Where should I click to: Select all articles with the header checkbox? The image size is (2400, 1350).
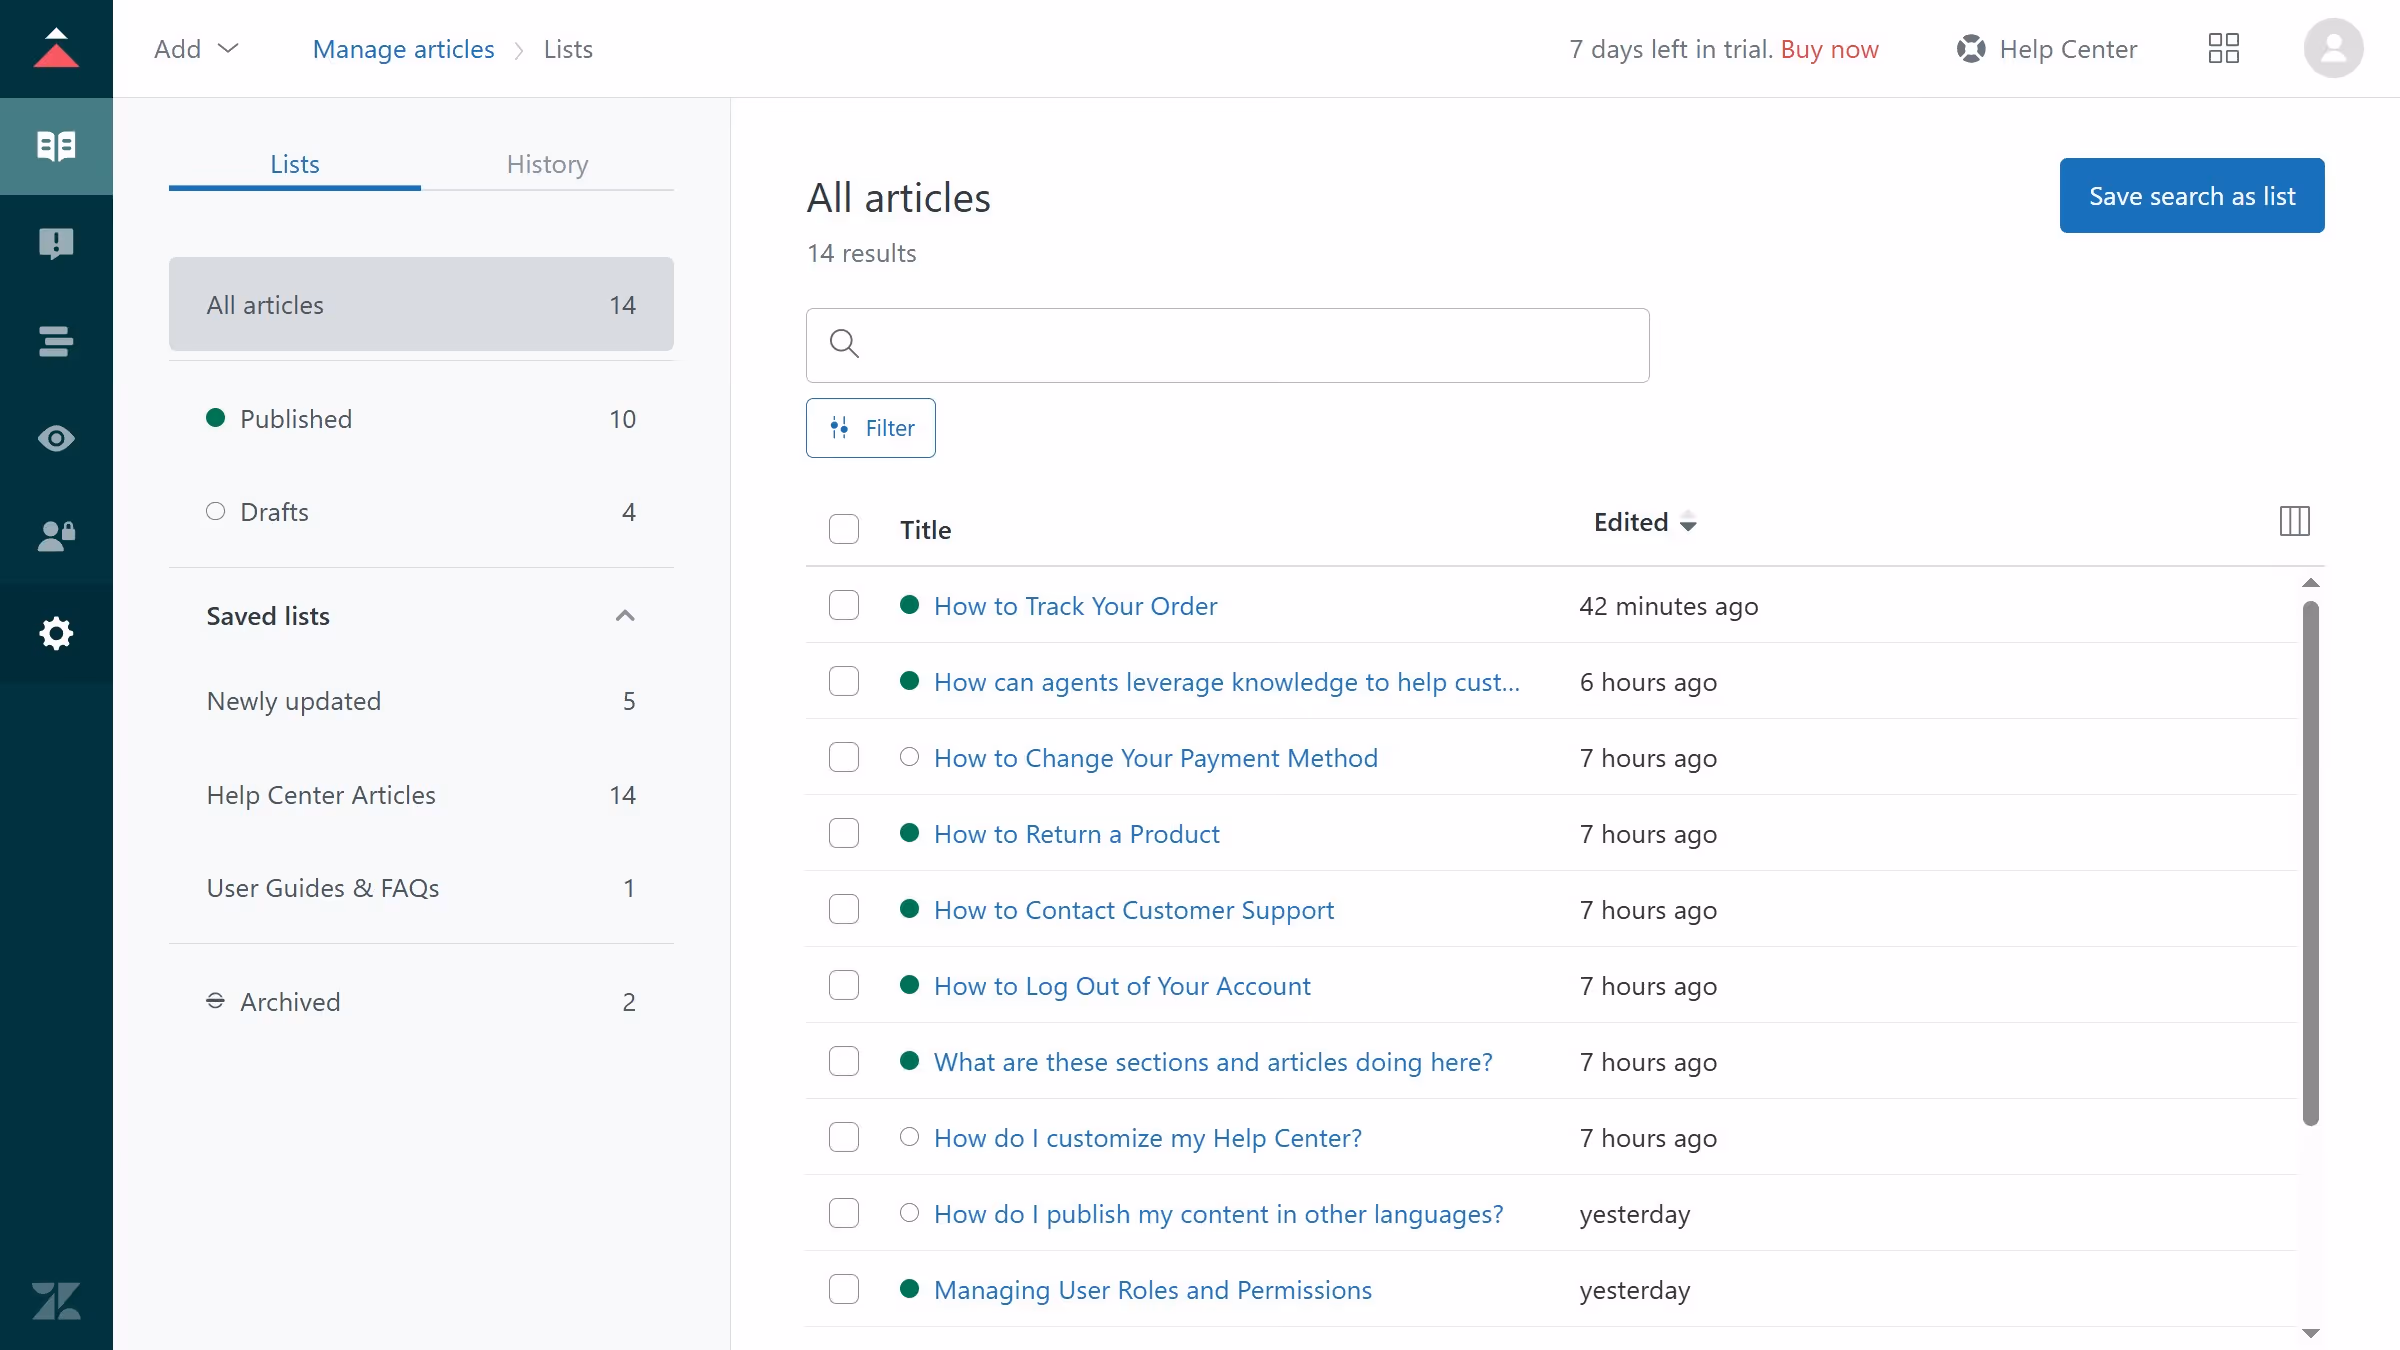pos(844,529)
